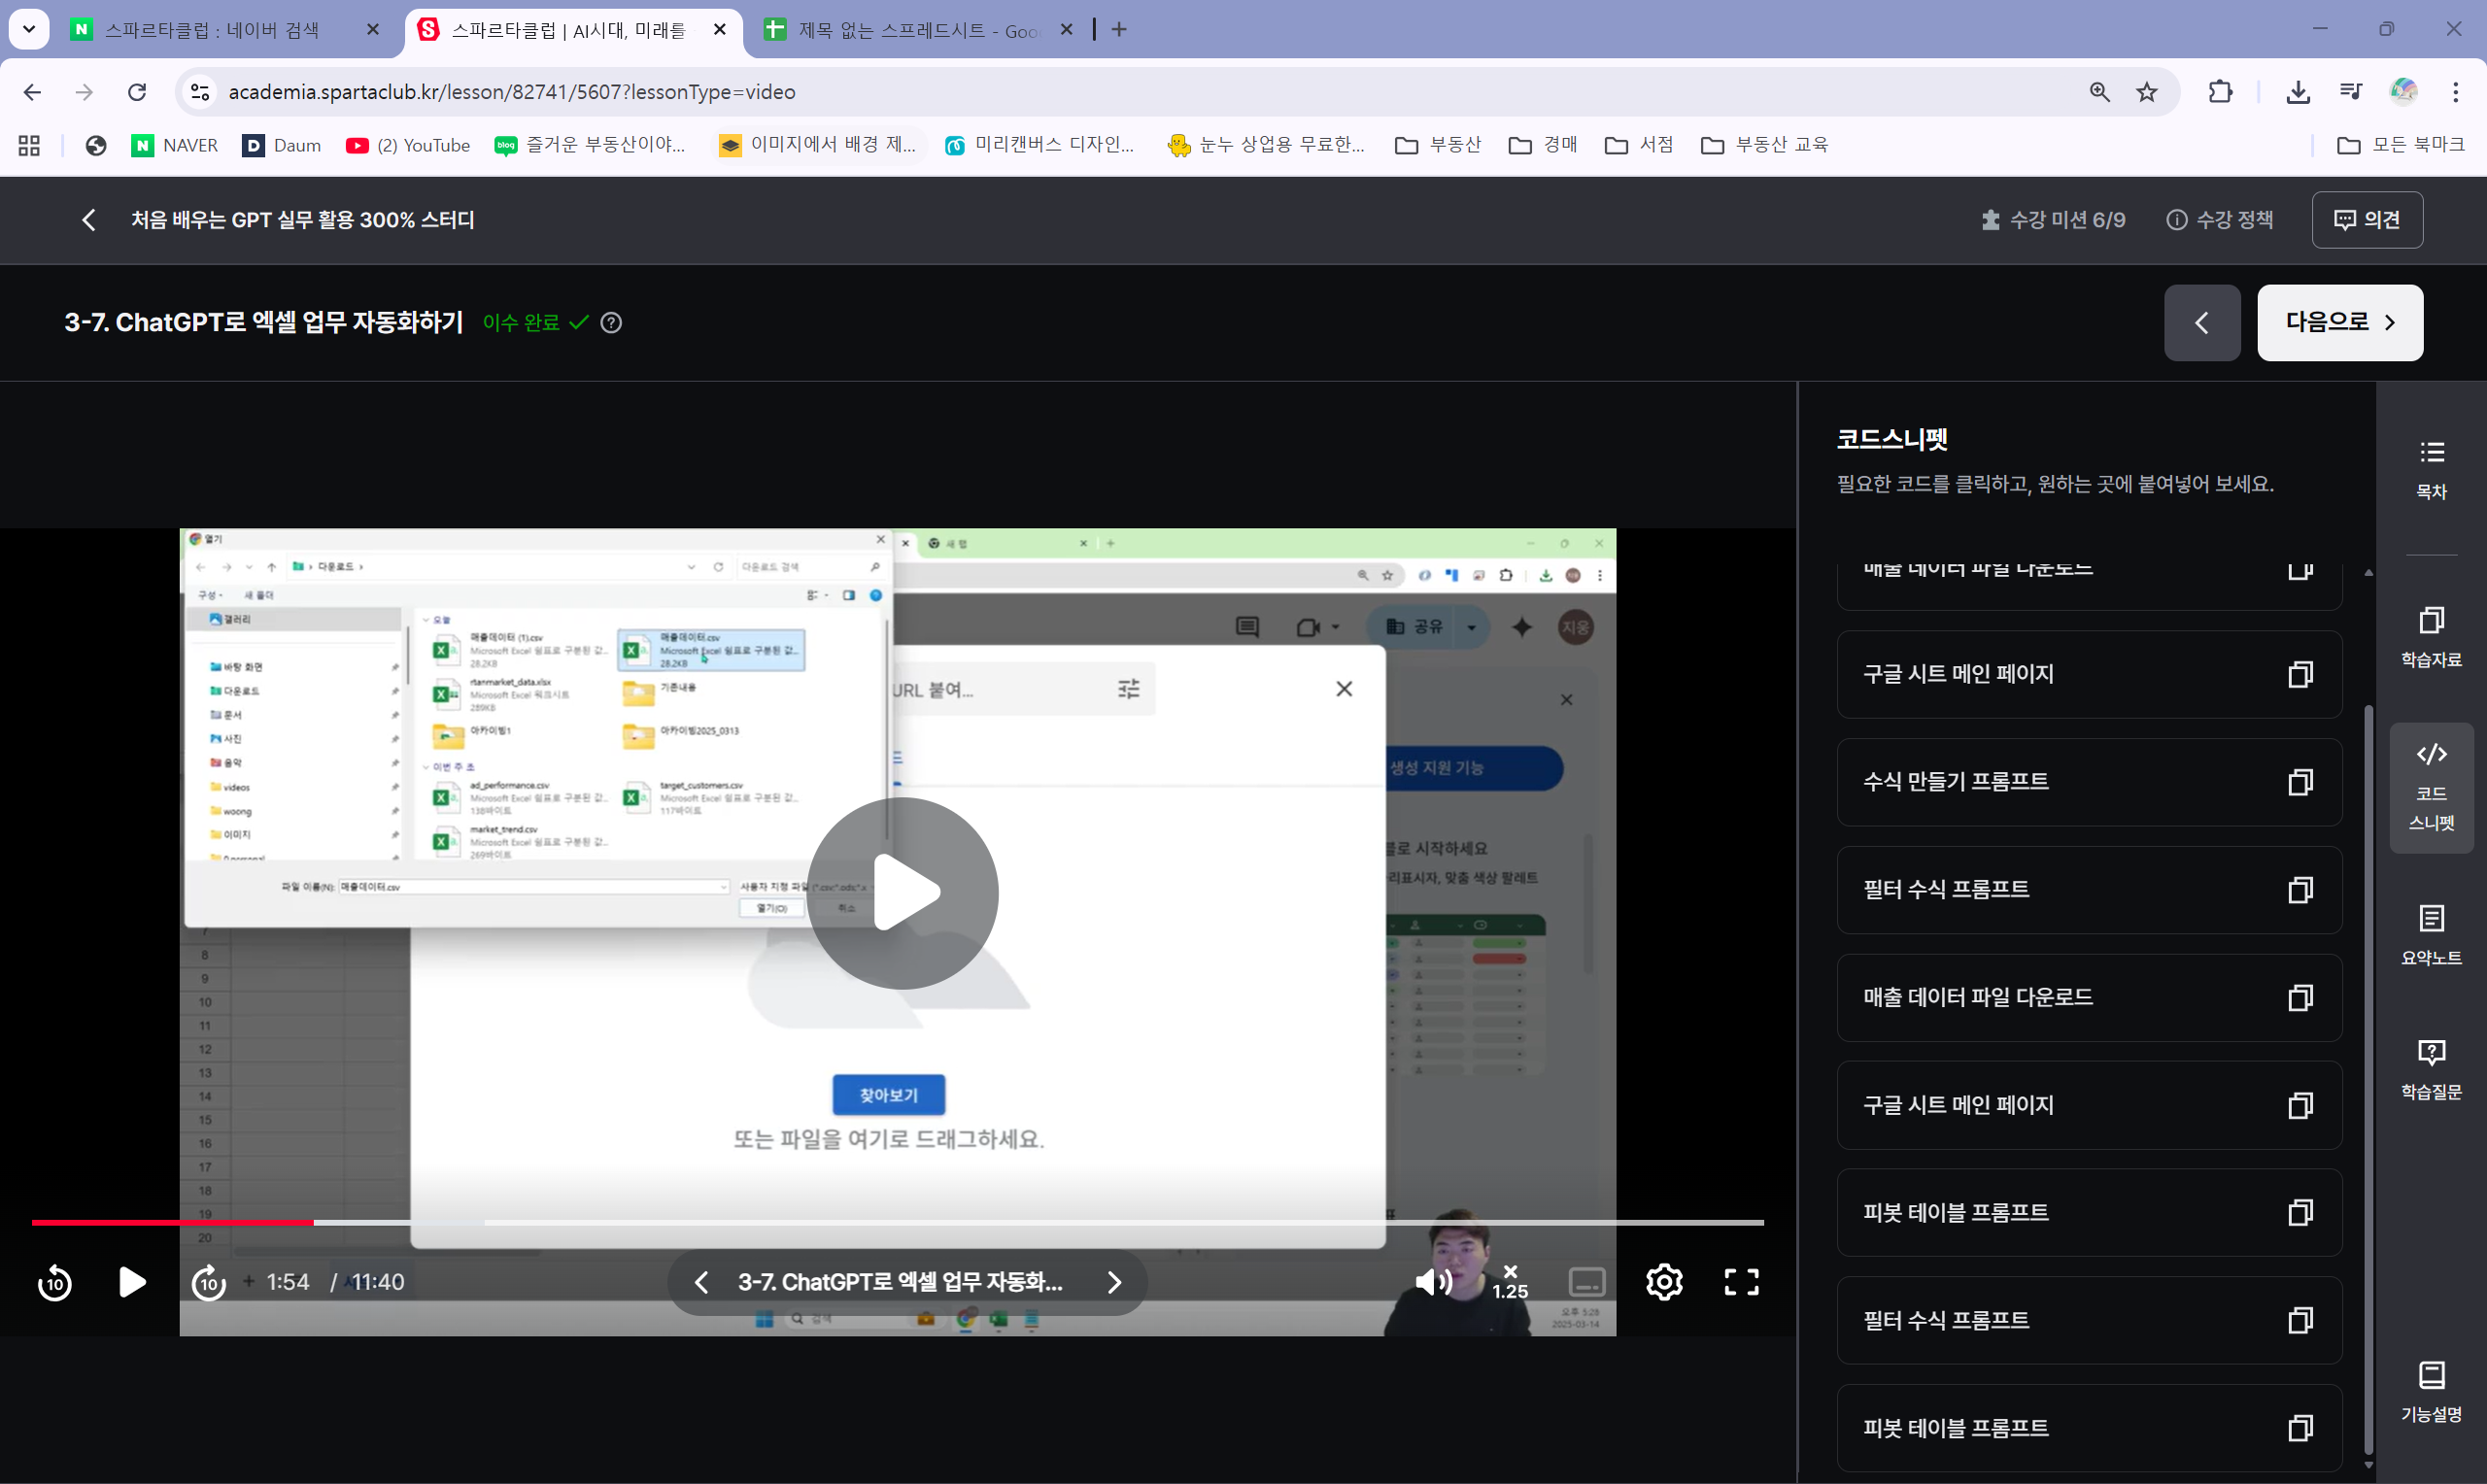Select the 코드 스니펫 sidebar icon

[x=2431, y=787]
